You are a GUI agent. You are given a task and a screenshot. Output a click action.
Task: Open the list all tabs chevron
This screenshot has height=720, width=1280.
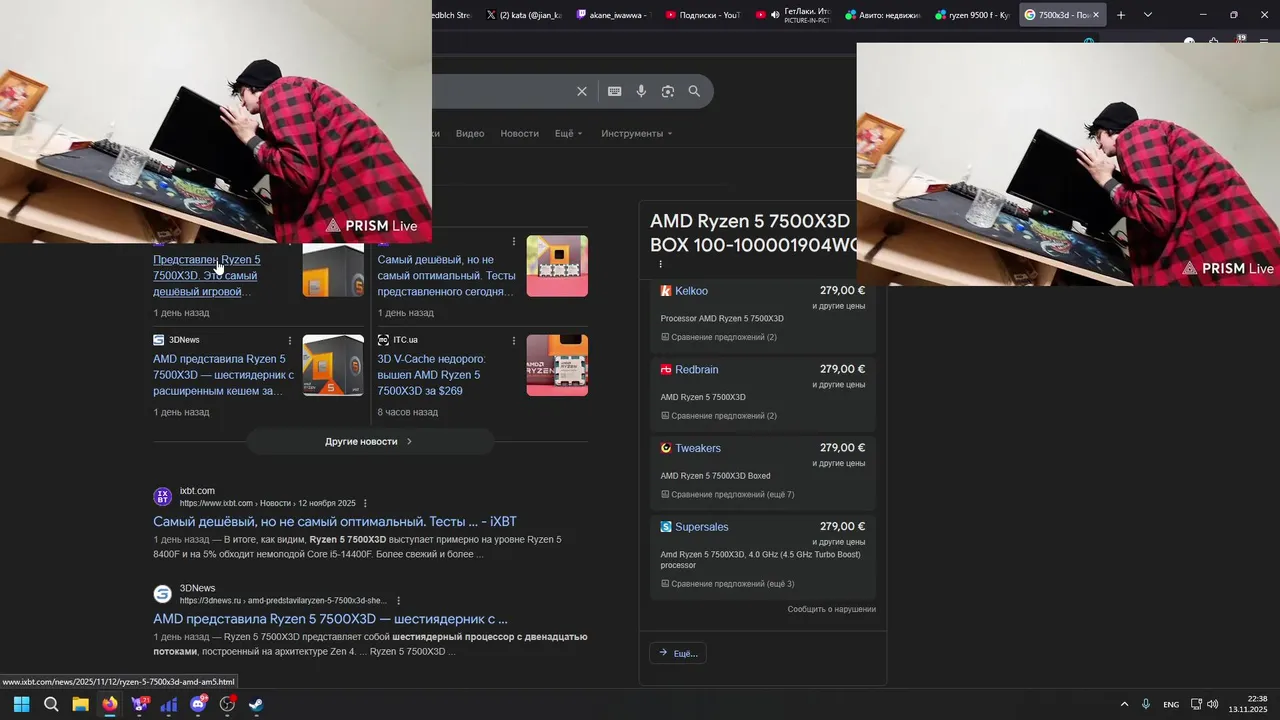[x=1148, y=15]
